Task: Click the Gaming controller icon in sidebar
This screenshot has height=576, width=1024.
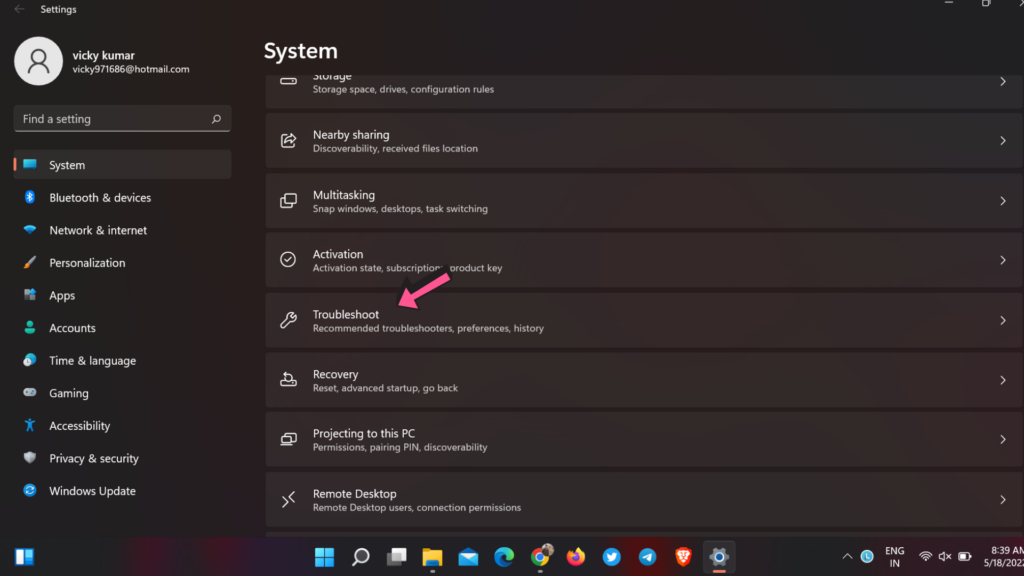Action: (30, 393)
